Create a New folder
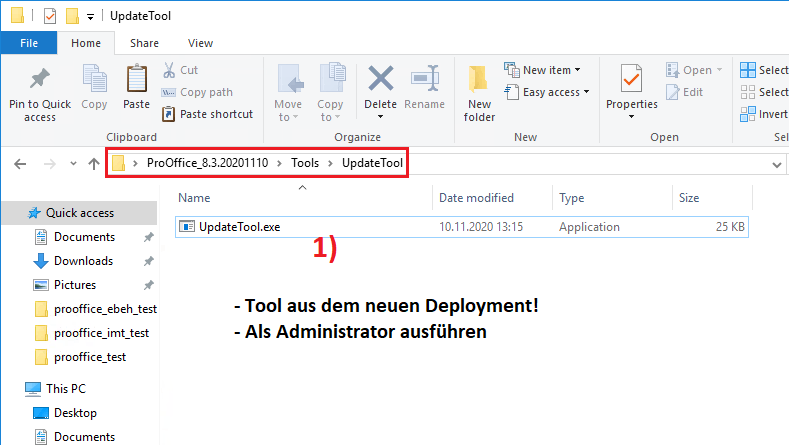Viewport: 789px width, 445px height. point(479,95)
